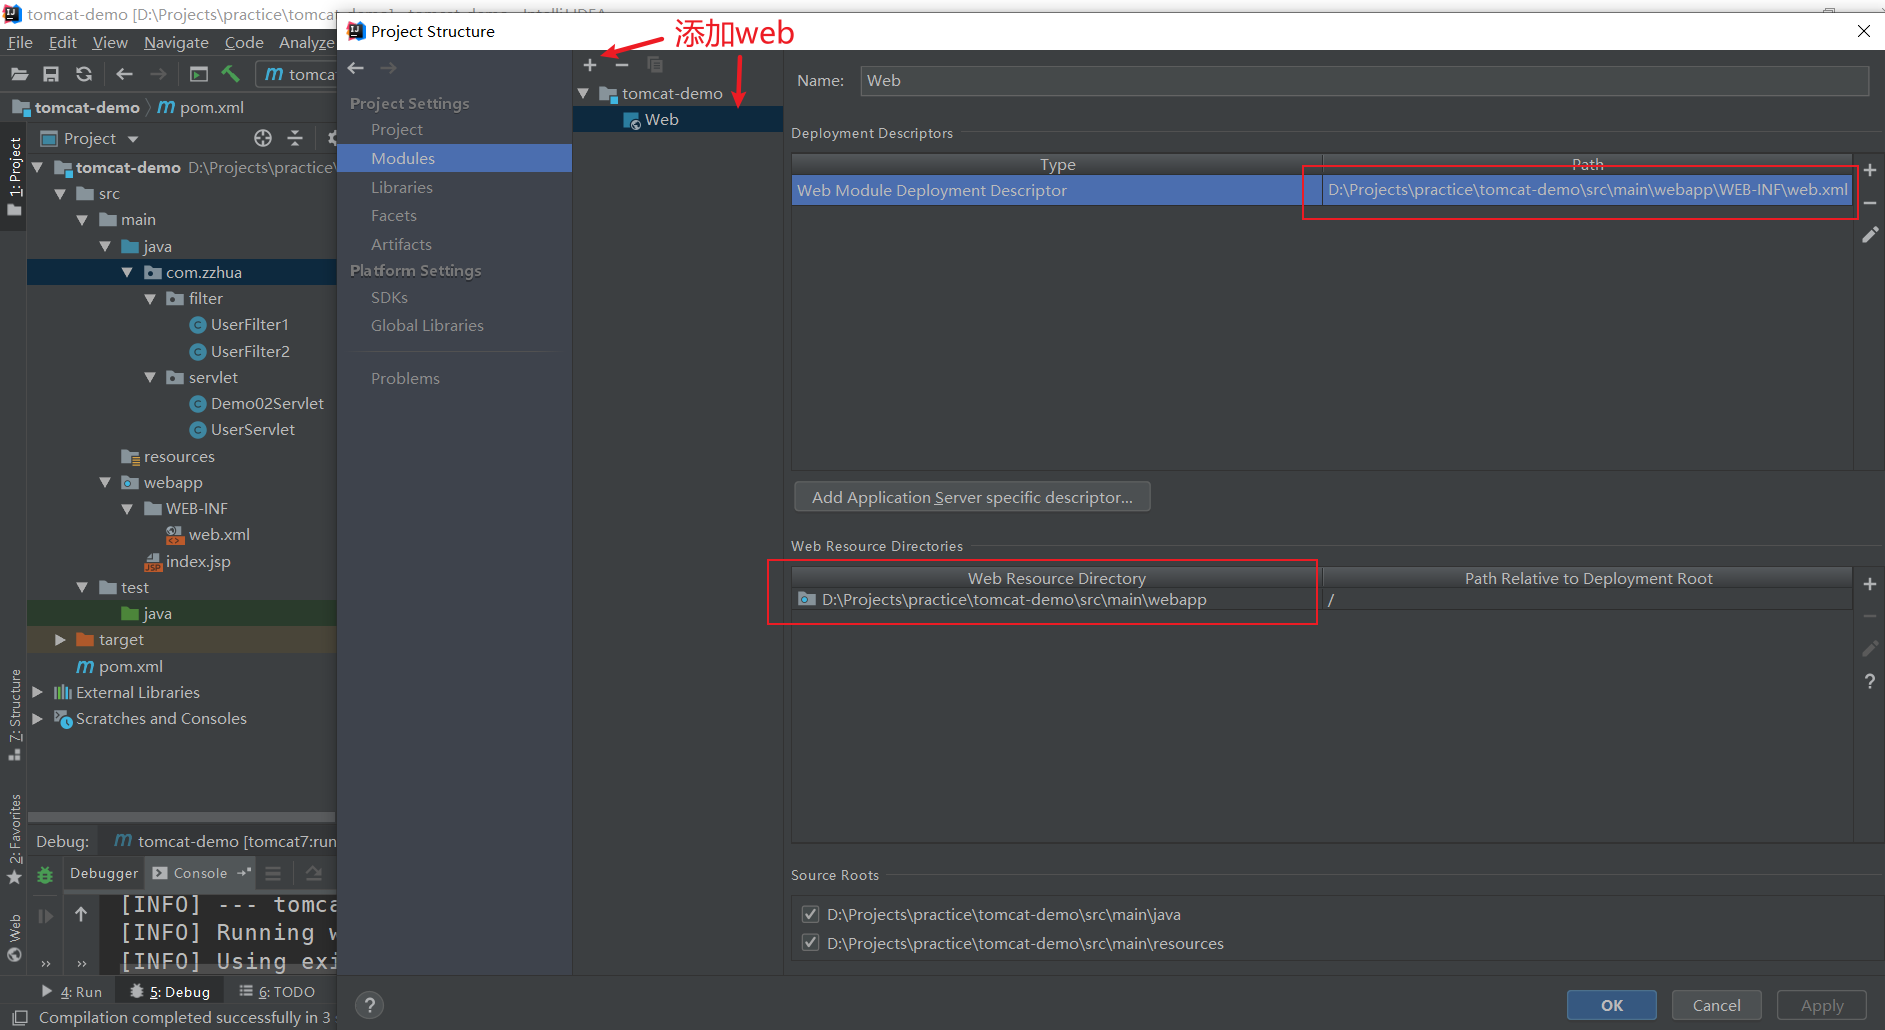Switch to the Debugger tab
Image resolution: width=1885 pixels, height=1030 pixels.
[104, 873]
